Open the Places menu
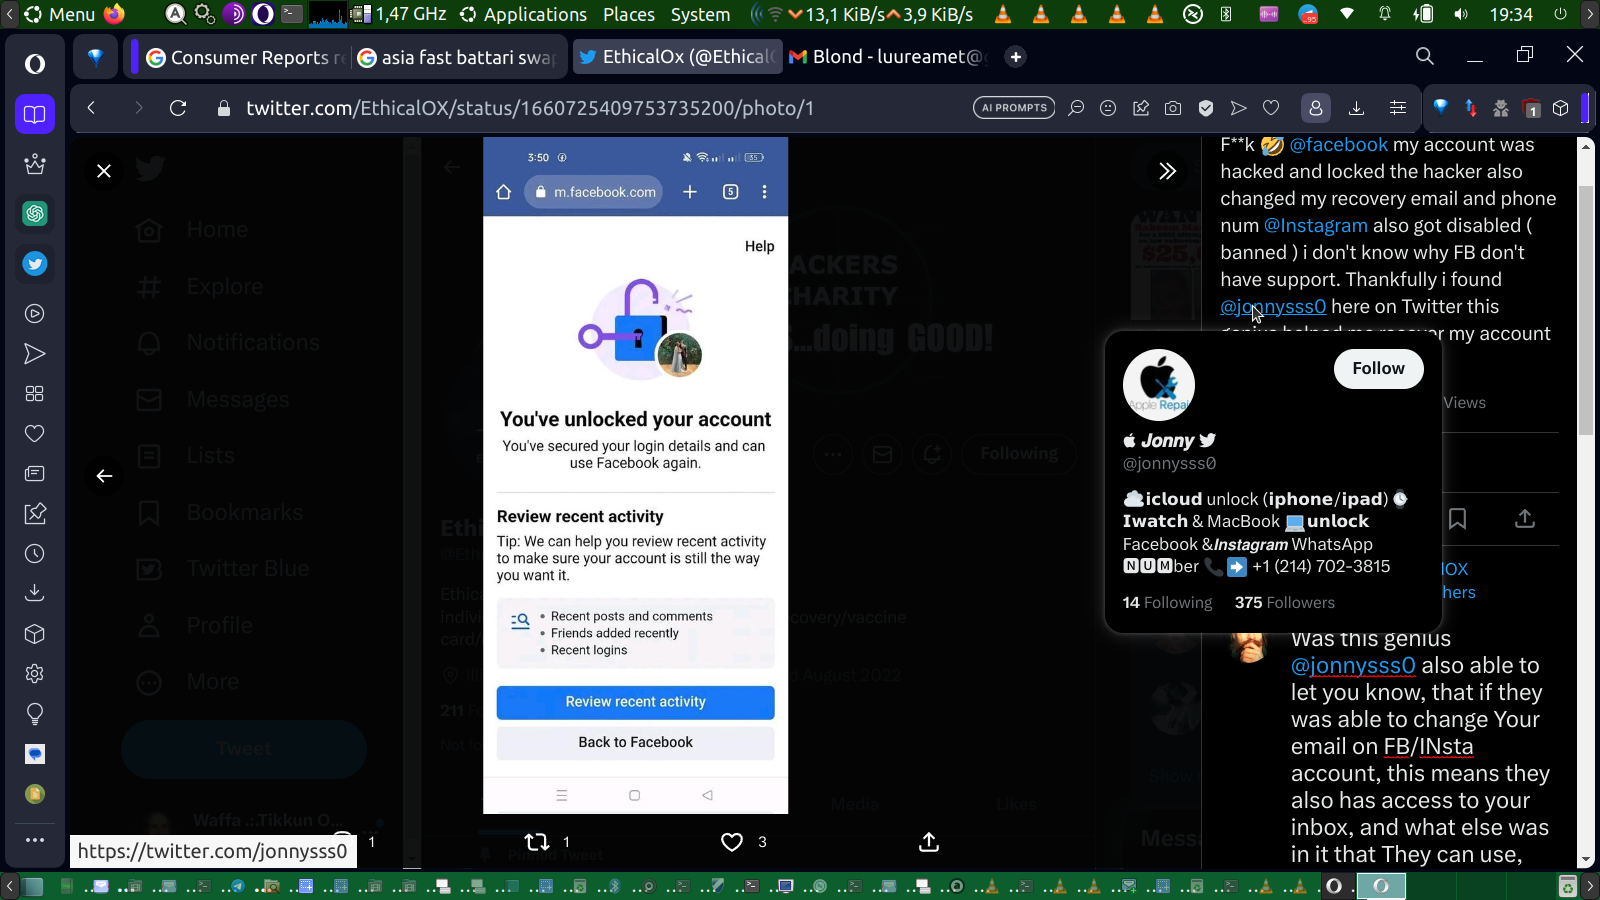This screenshot has width=1600, height=900. click(629, 14)
